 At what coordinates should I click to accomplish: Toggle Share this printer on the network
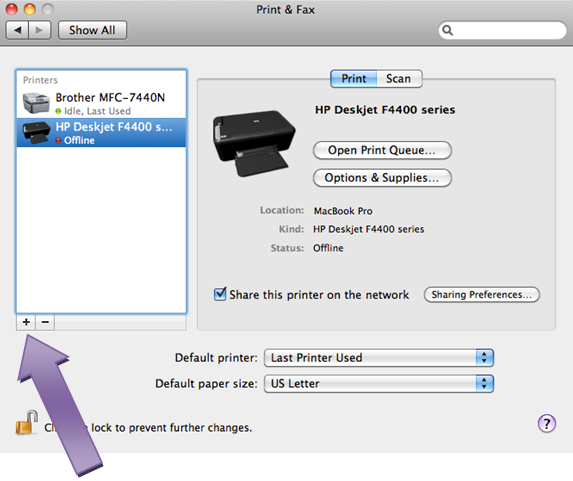(220, 294)
